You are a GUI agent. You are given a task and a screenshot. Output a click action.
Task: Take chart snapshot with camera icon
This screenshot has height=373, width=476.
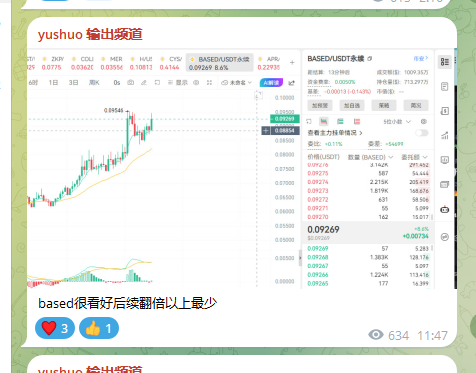pyautogui.click(x=131, y=82)
